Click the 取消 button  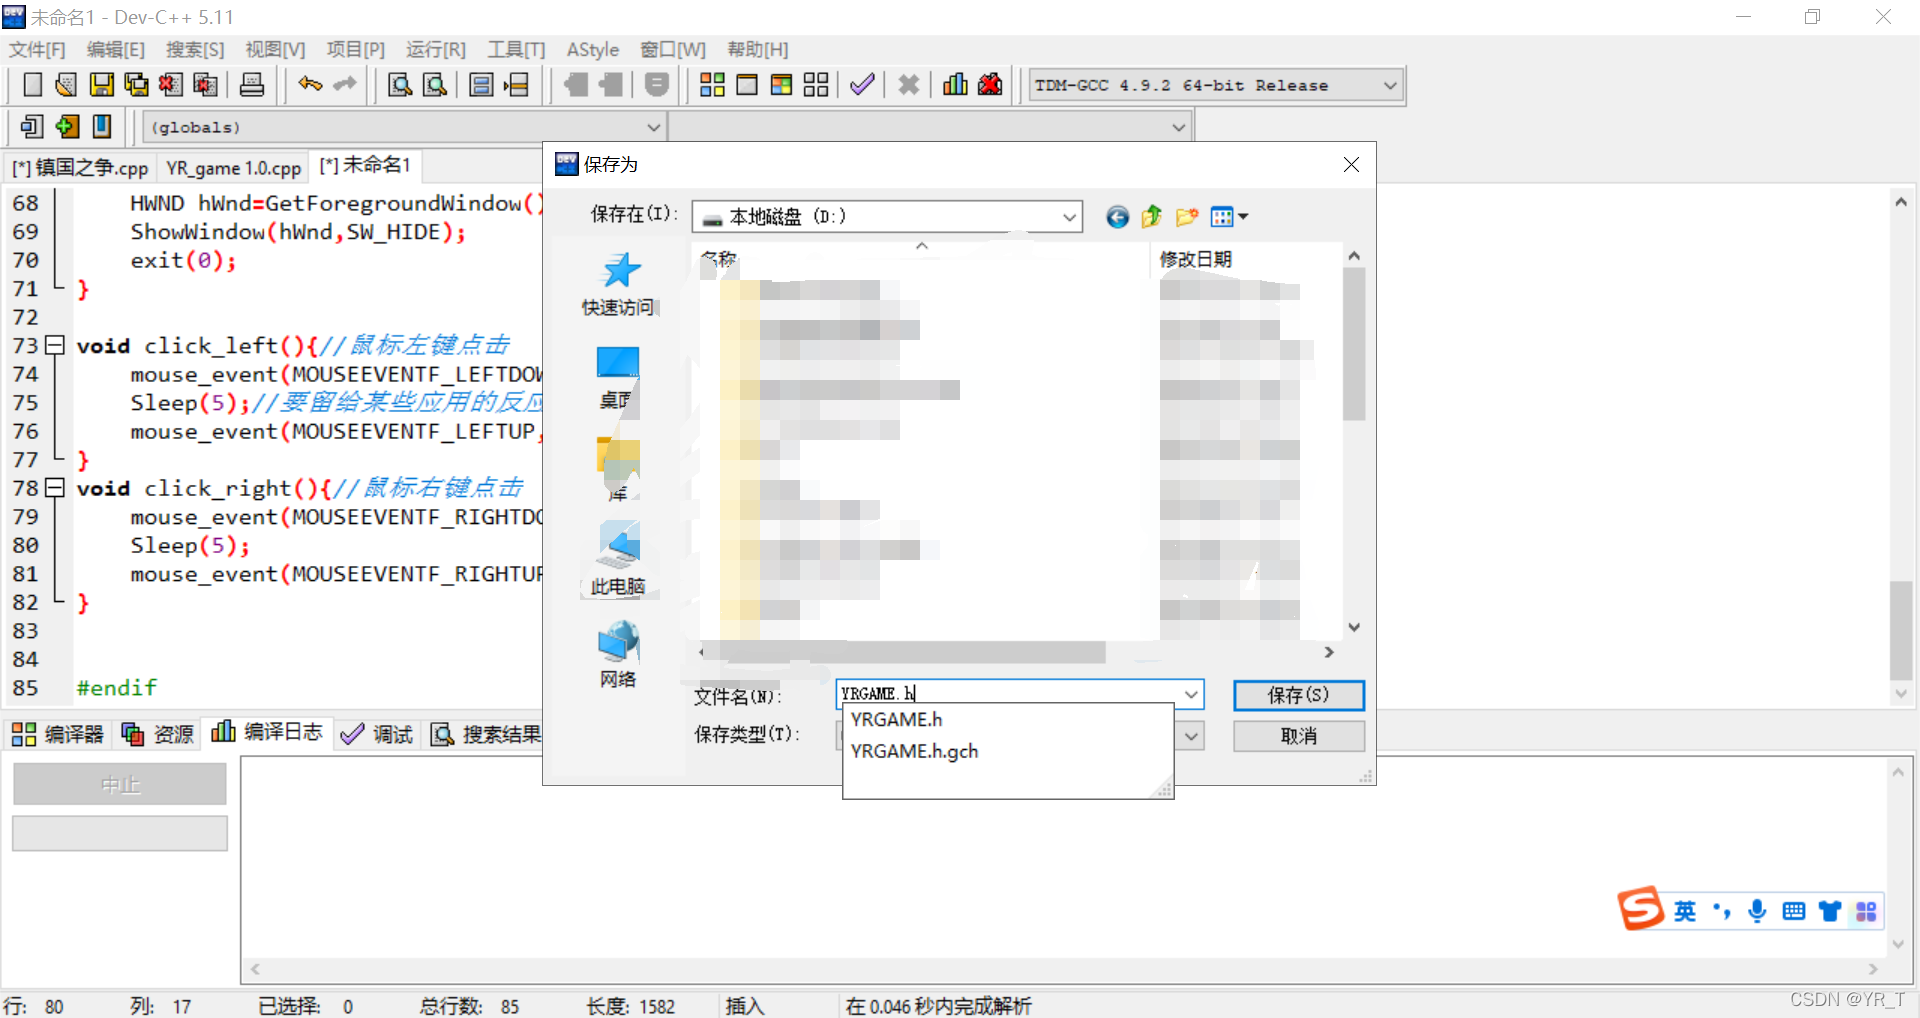(x=1298, y=736)
